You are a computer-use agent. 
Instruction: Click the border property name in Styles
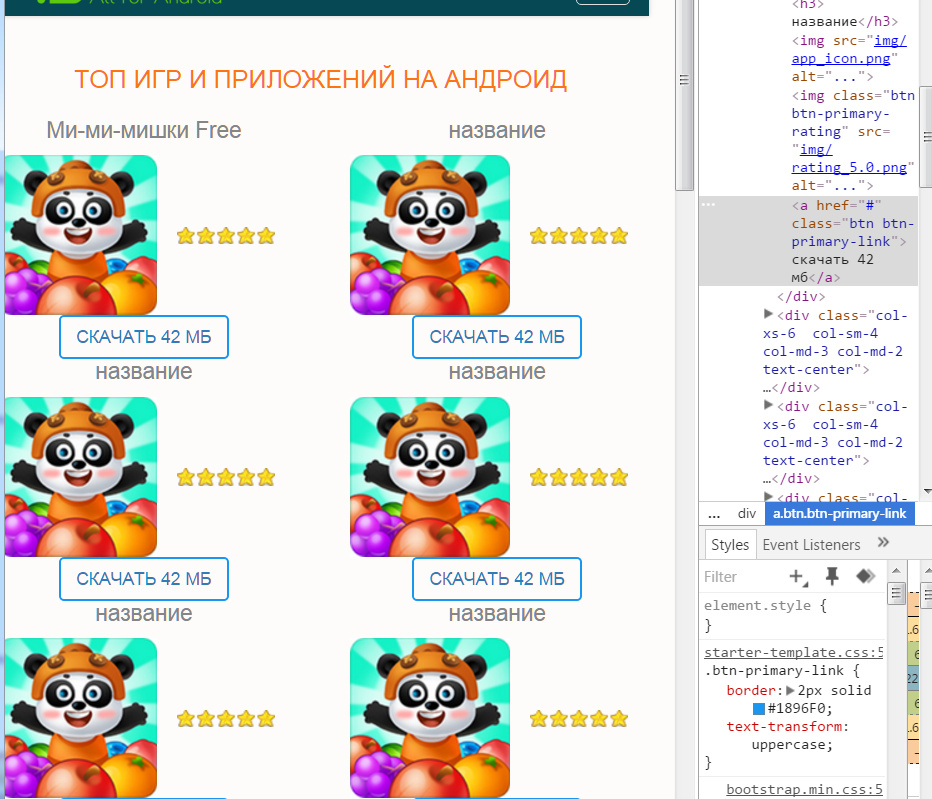[x=751, y=690]
